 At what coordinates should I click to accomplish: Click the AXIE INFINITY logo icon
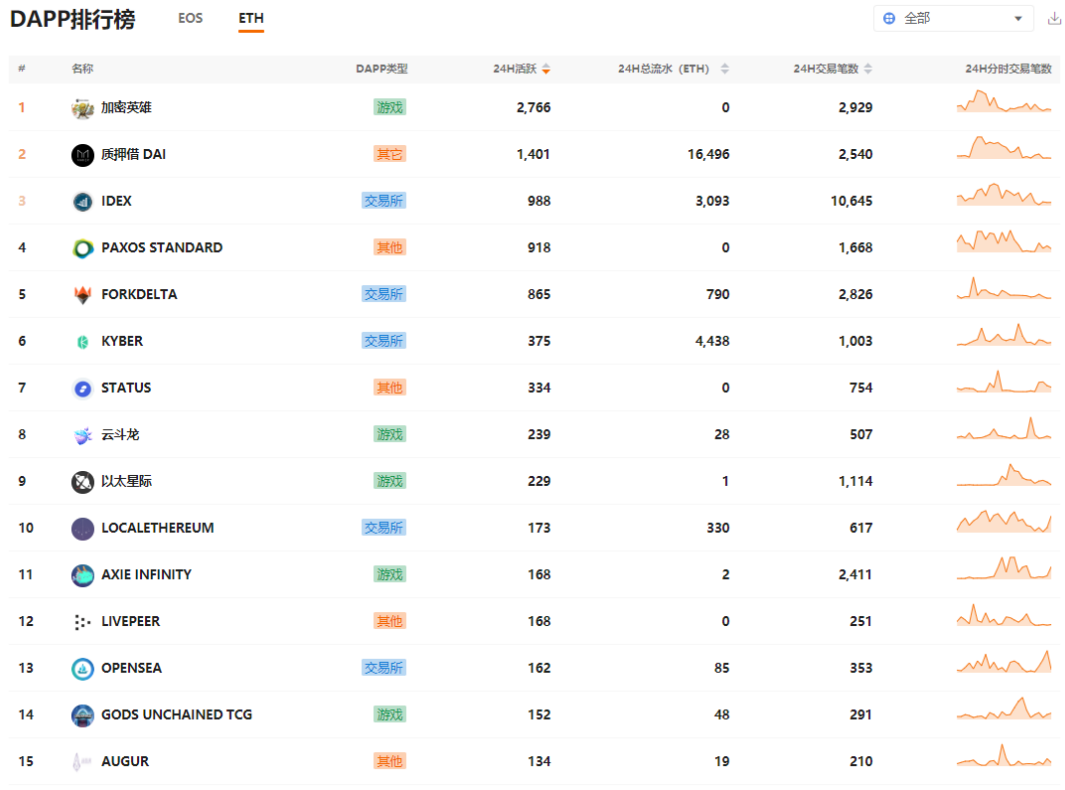83,575
